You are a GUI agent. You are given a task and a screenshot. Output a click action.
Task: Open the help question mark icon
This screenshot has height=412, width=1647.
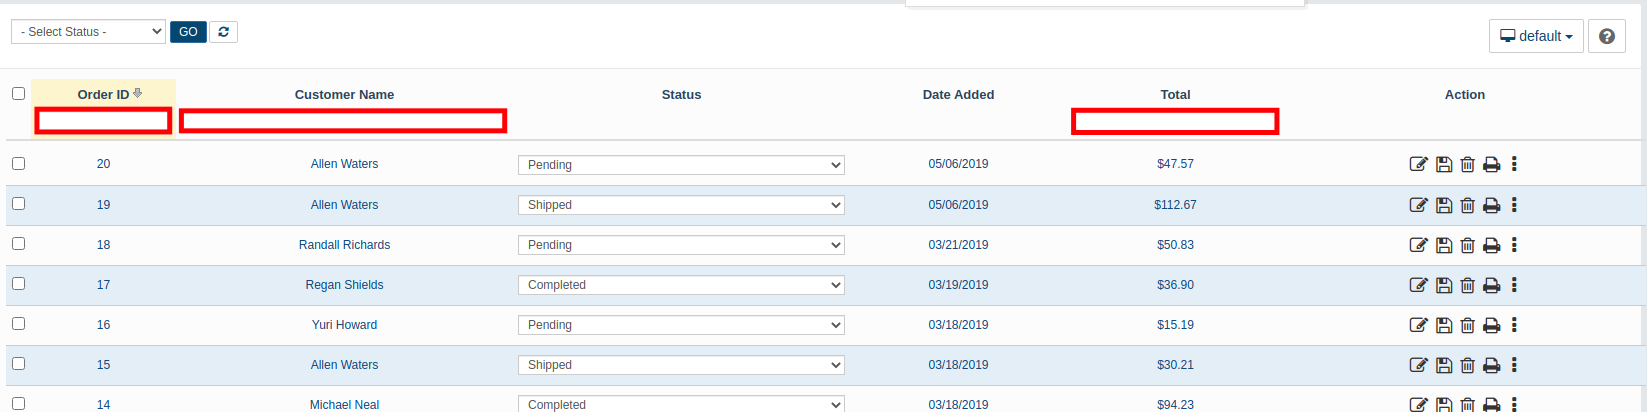[1606, 36]
